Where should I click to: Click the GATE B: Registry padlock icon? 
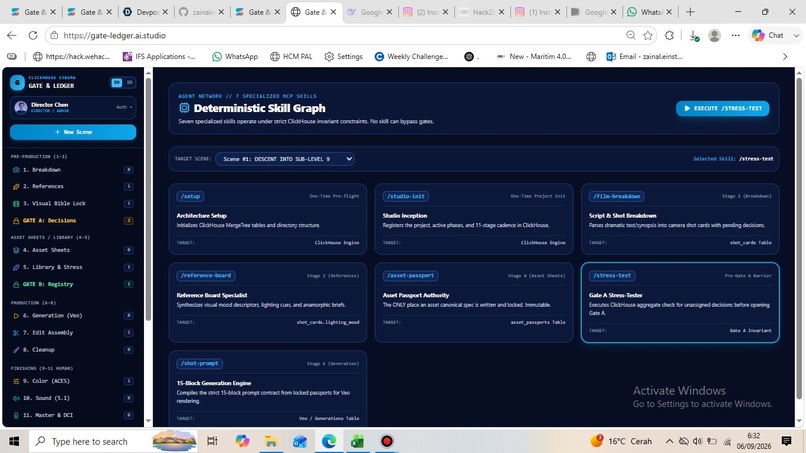(x=16, y=284)
